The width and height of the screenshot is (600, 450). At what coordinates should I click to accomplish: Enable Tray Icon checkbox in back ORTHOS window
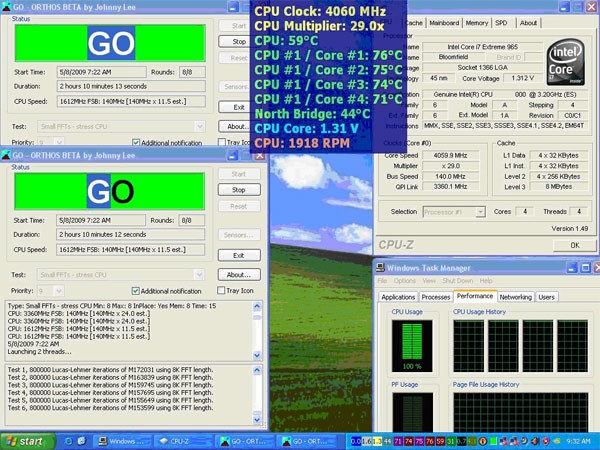tap(222, 142)
